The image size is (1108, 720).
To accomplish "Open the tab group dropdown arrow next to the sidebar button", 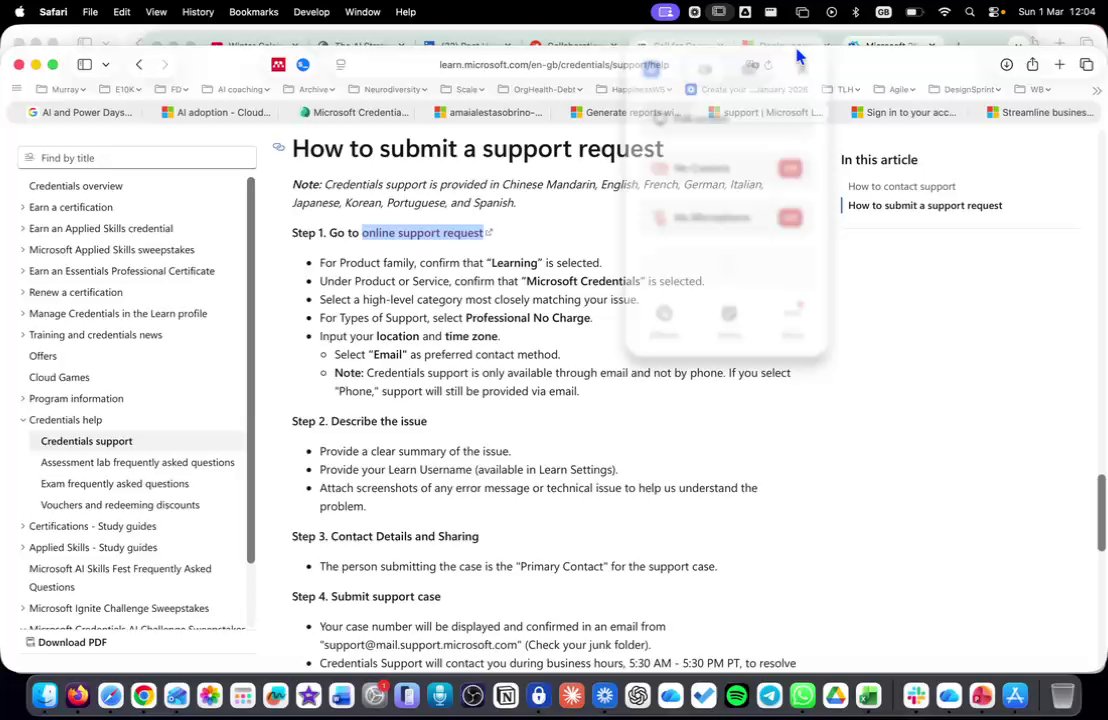I will 106,64.
